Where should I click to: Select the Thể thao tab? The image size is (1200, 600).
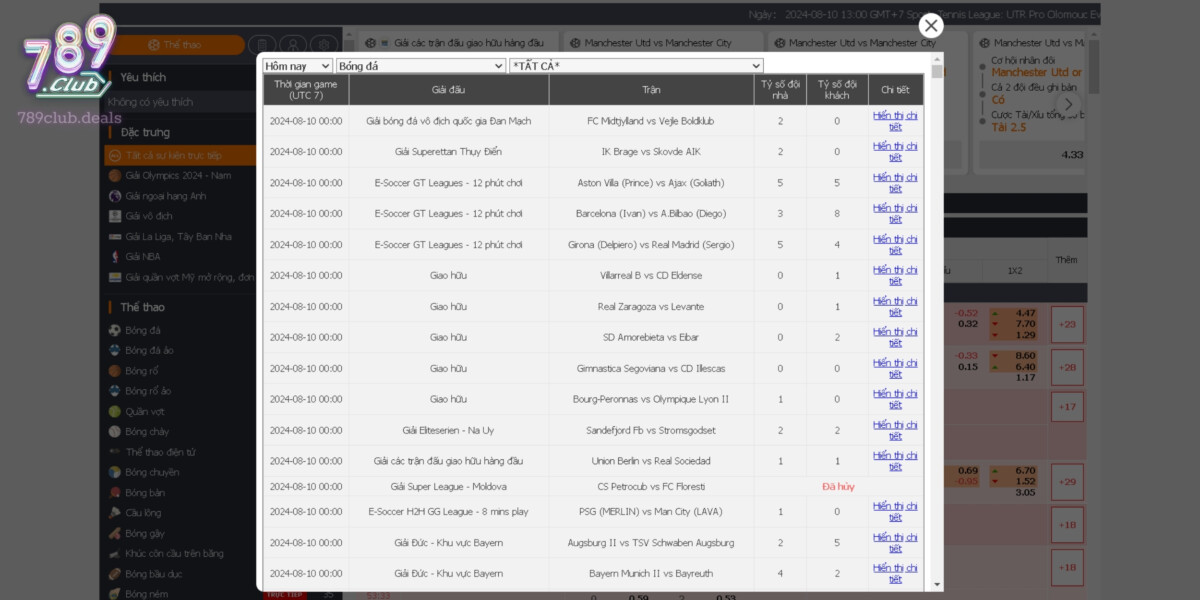pyautogui.click(x=175, y=45)
